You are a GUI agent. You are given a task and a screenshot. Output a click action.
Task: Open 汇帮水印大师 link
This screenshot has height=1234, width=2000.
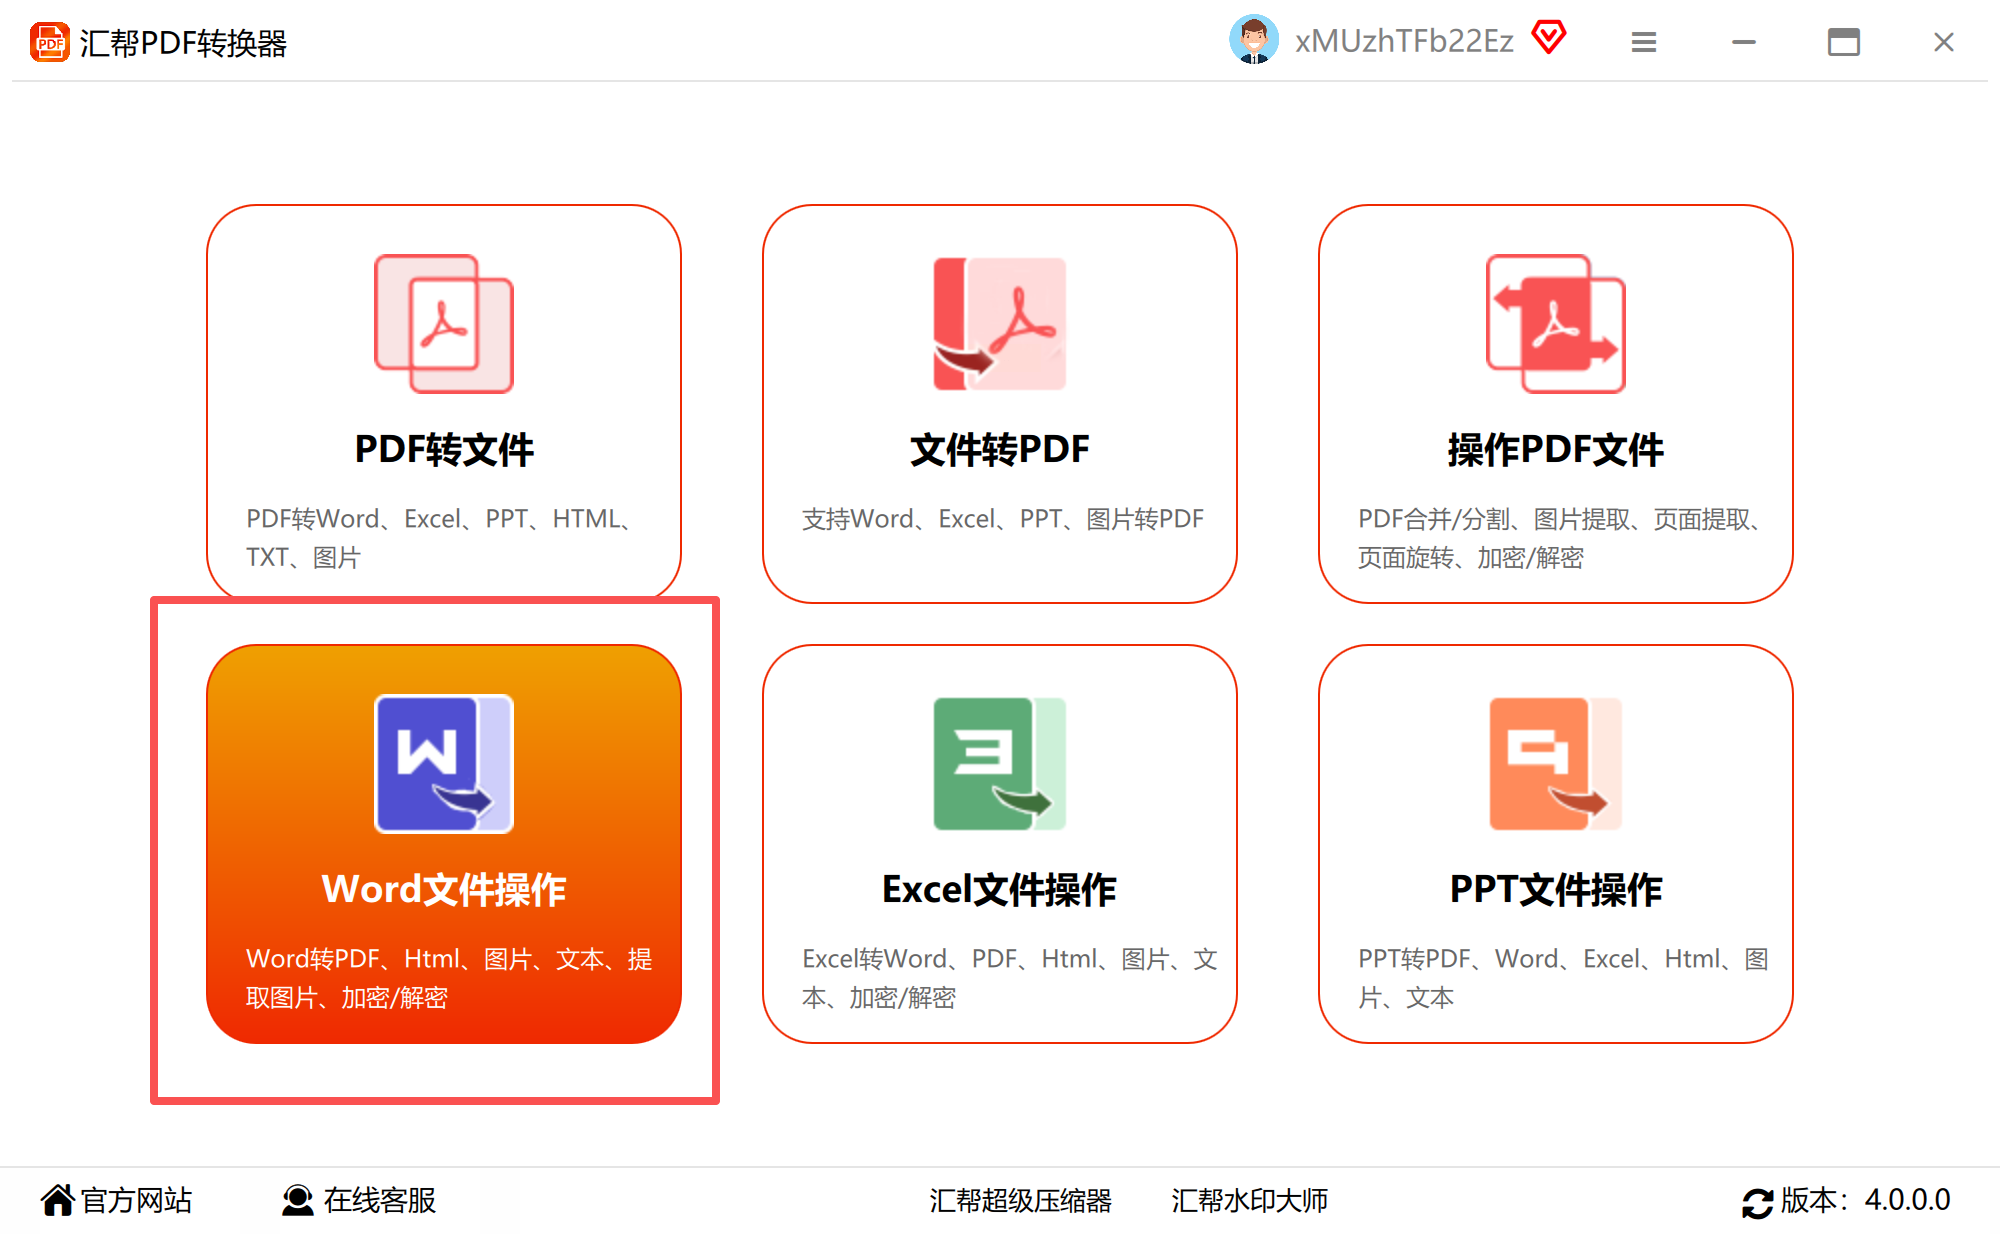pyautogui.click(x=1249, y=1200)
